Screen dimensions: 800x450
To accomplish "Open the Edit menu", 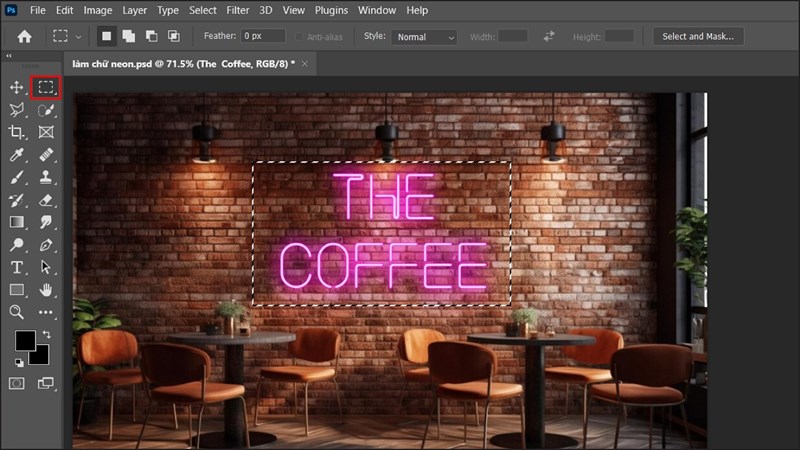I will (x=64, y=10).
